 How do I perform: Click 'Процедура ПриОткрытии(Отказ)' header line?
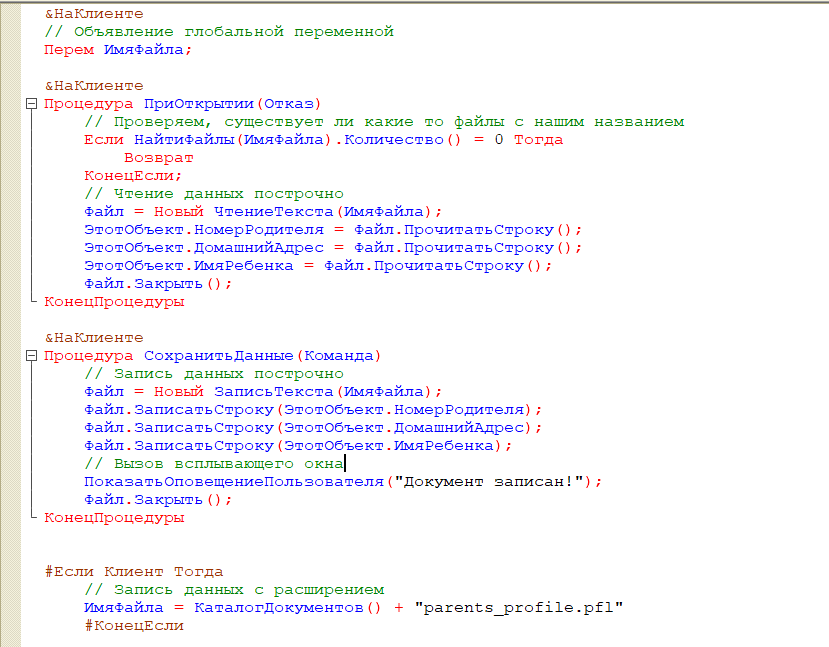pos(182,104)
